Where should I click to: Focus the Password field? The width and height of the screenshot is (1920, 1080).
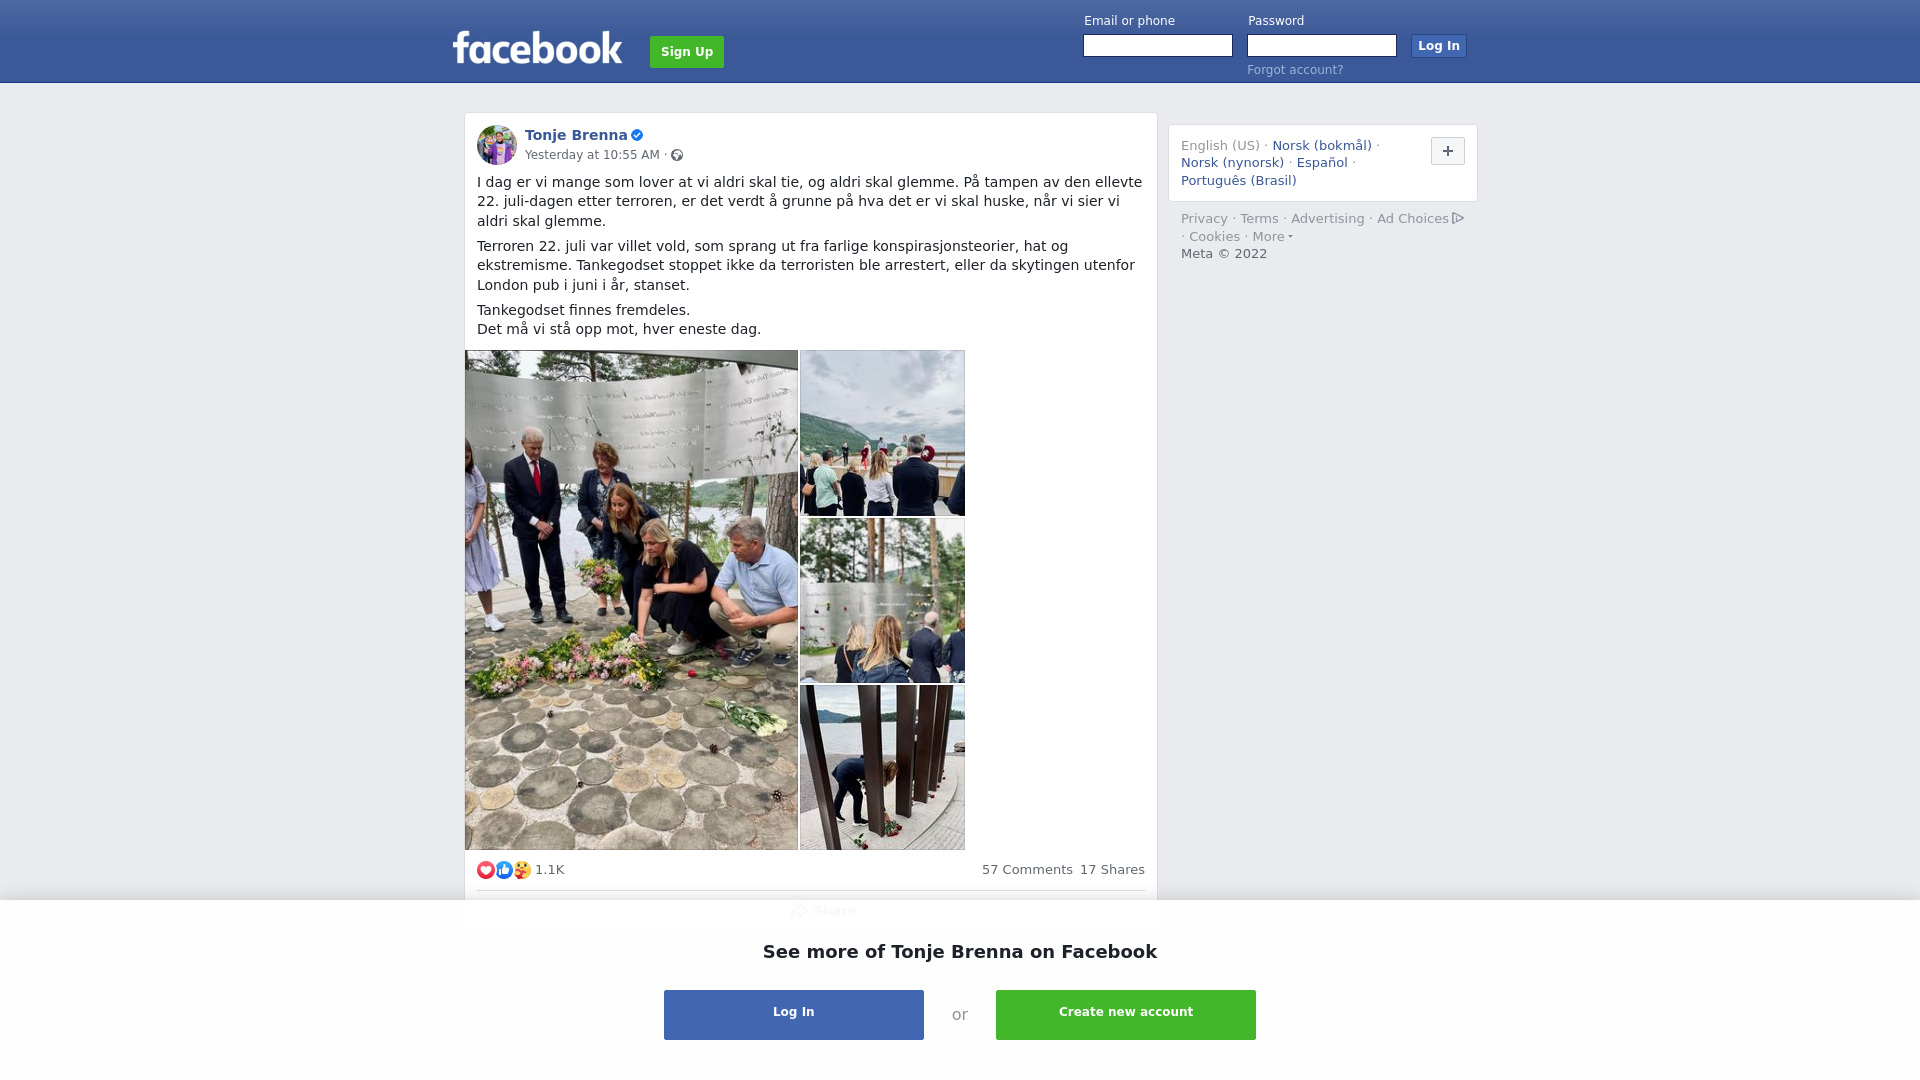(1322, 46)
